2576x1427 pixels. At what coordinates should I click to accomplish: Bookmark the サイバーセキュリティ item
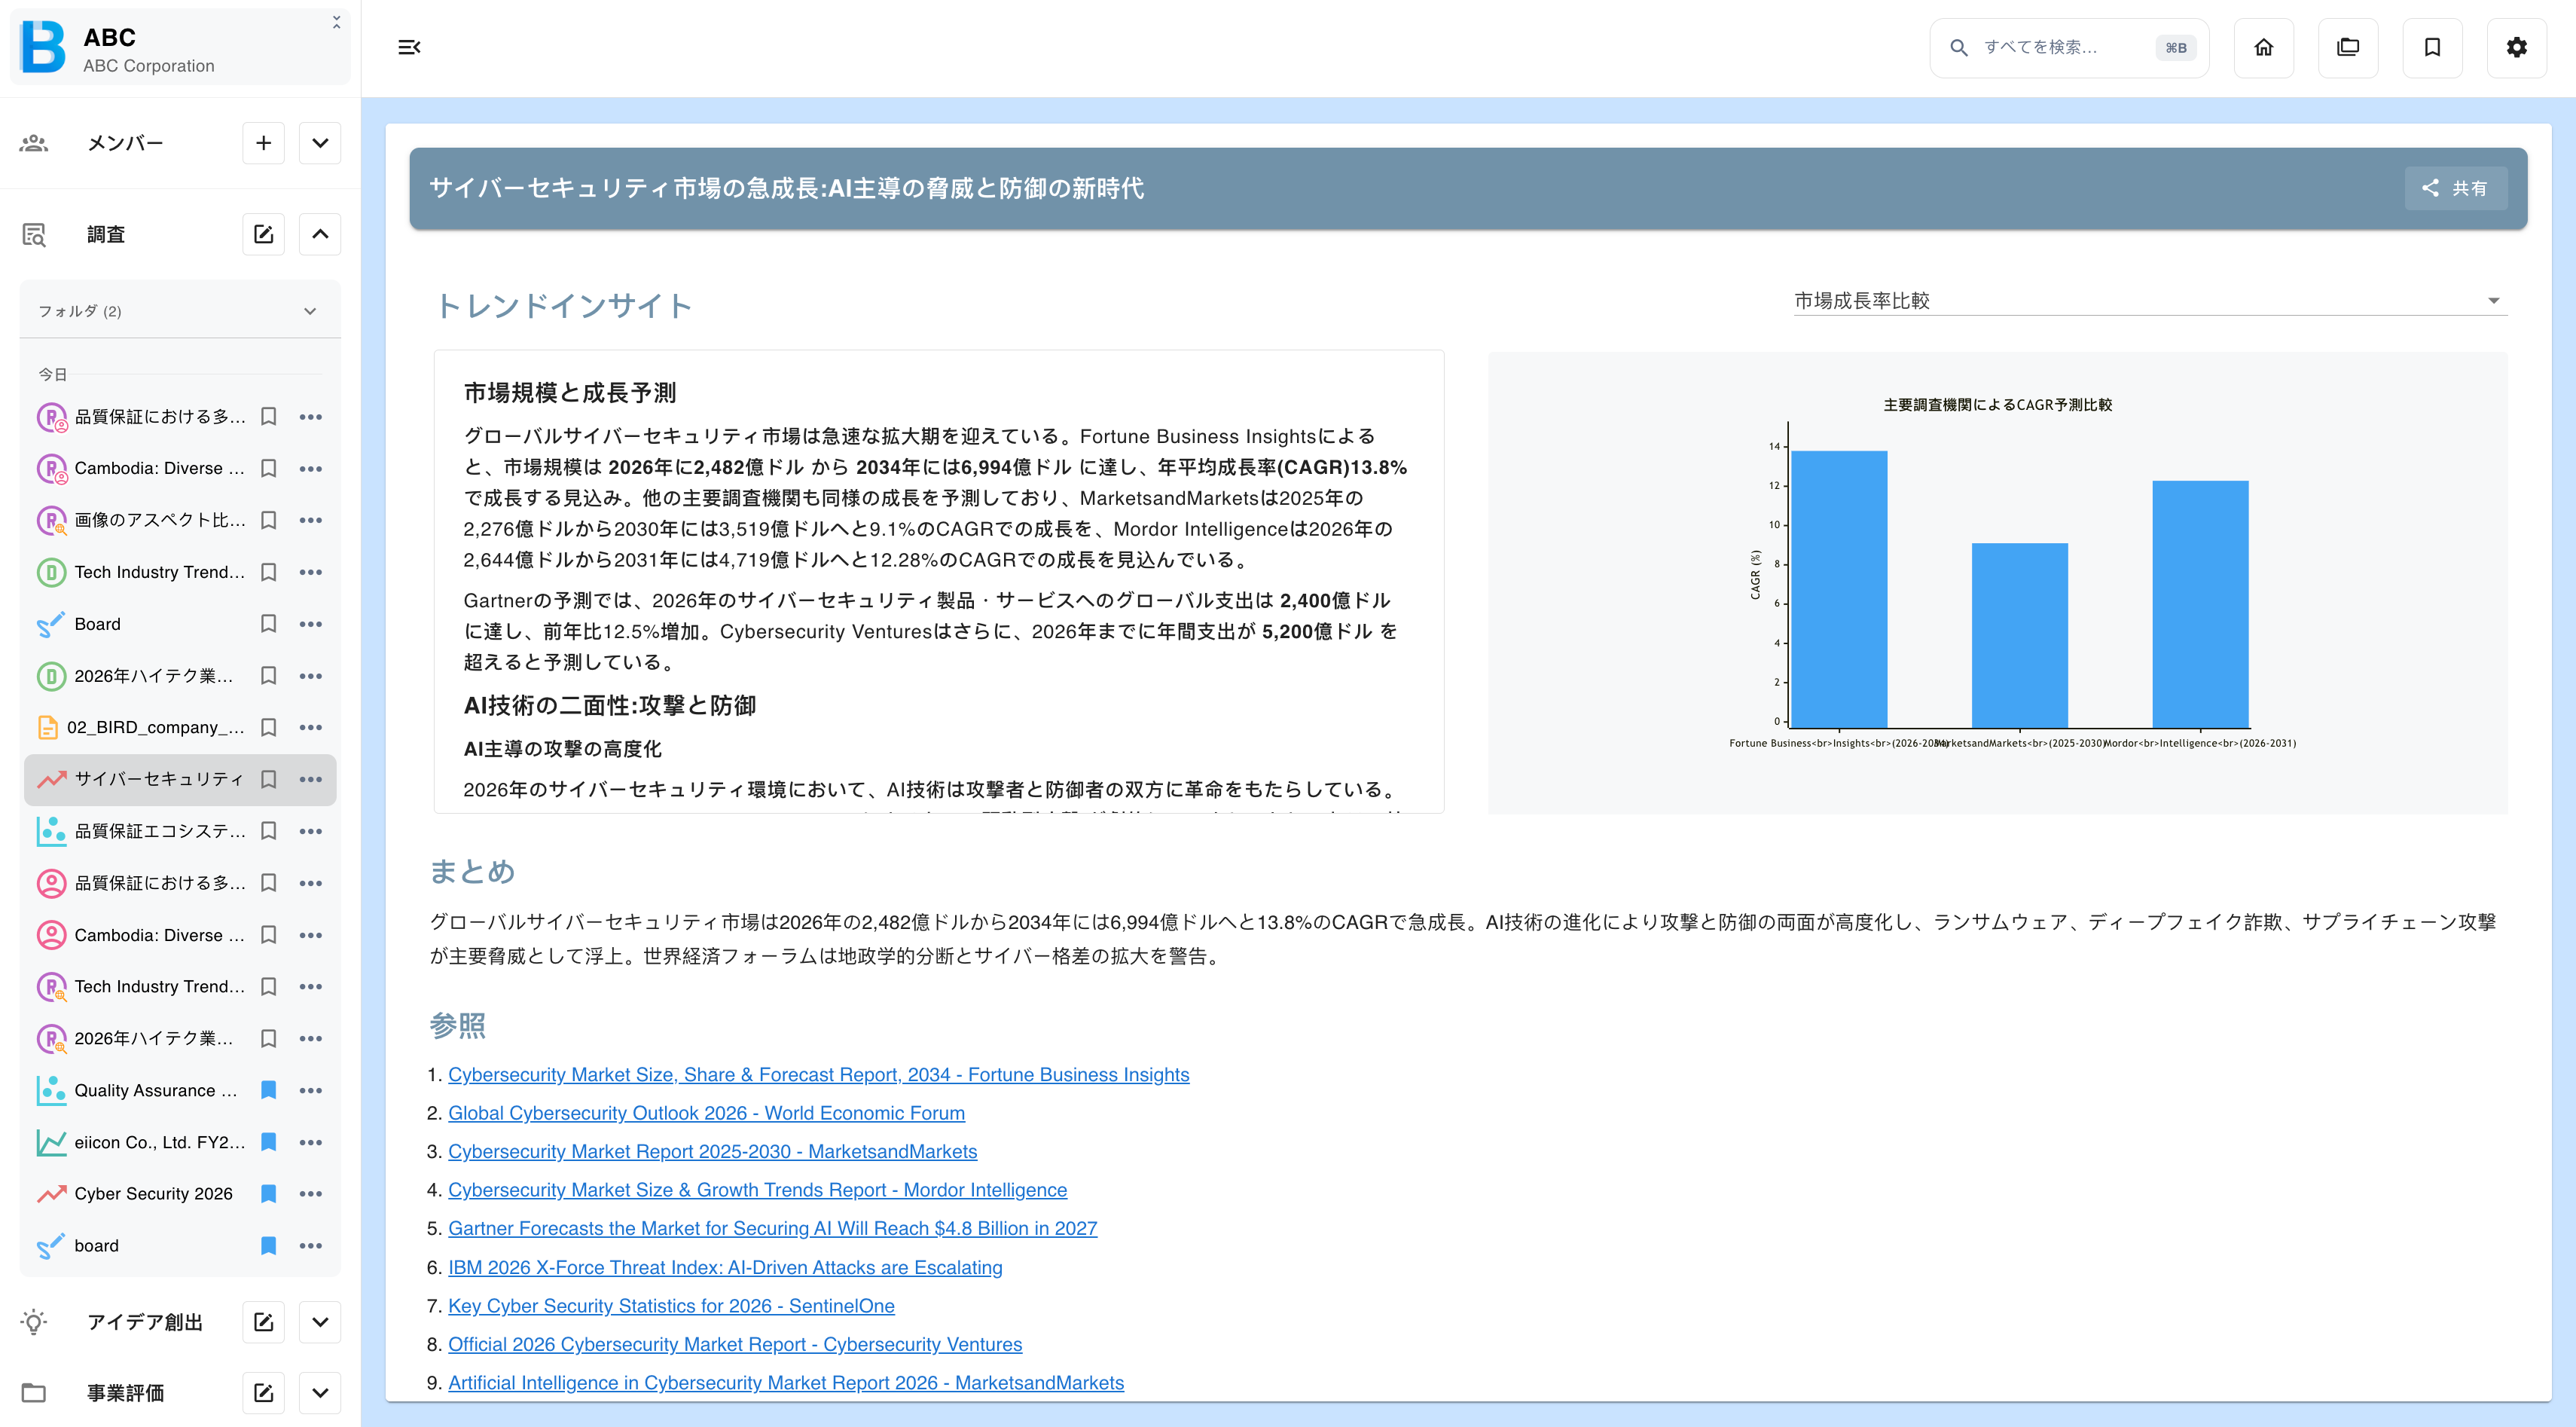[268, 779]
